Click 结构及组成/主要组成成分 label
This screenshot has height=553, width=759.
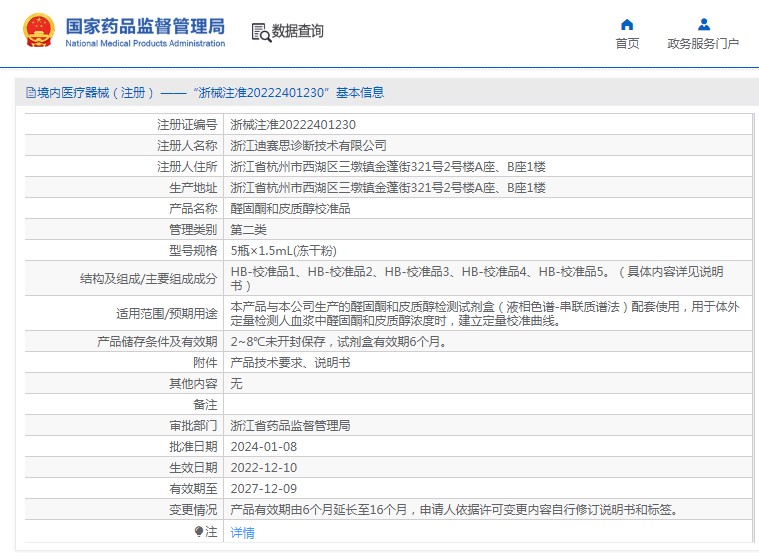coord(148,279)
